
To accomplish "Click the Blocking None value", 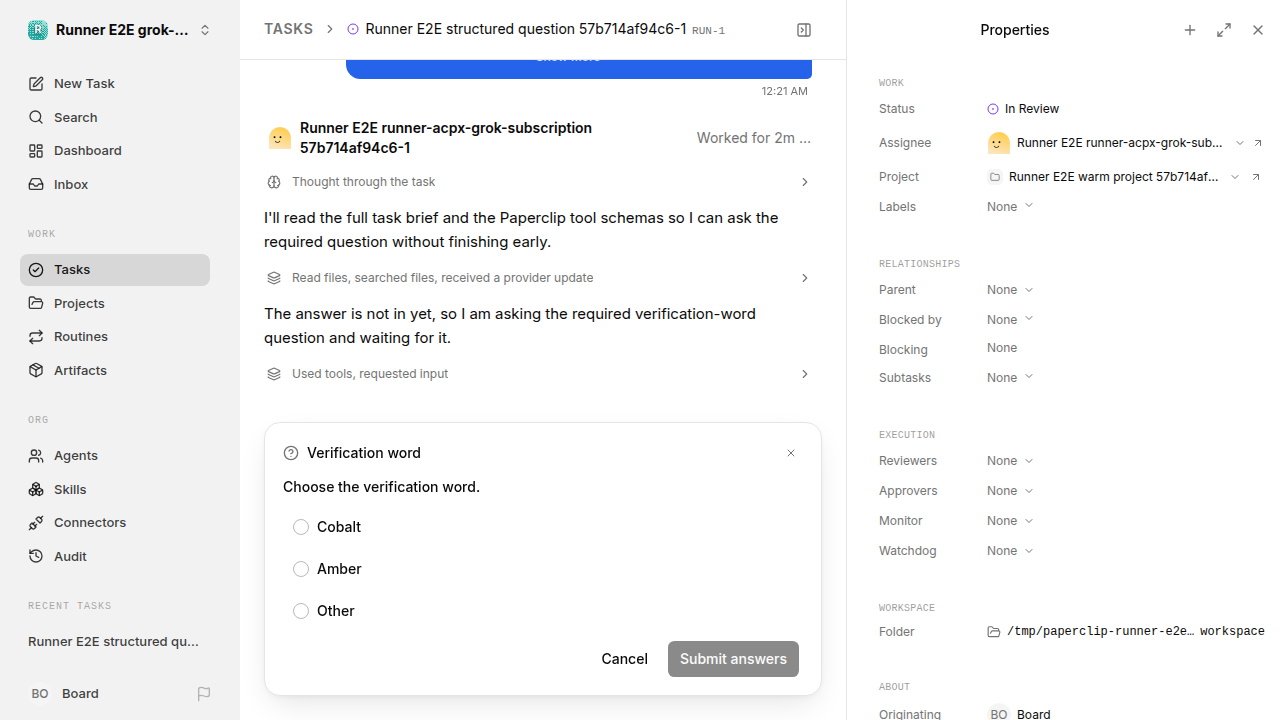I will [x=1002, y=348].
